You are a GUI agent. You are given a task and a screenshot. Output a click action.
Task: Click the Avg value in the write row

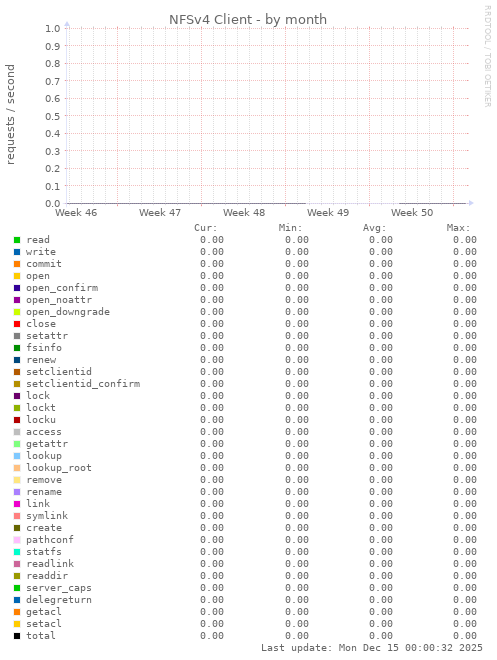(380, 252)
